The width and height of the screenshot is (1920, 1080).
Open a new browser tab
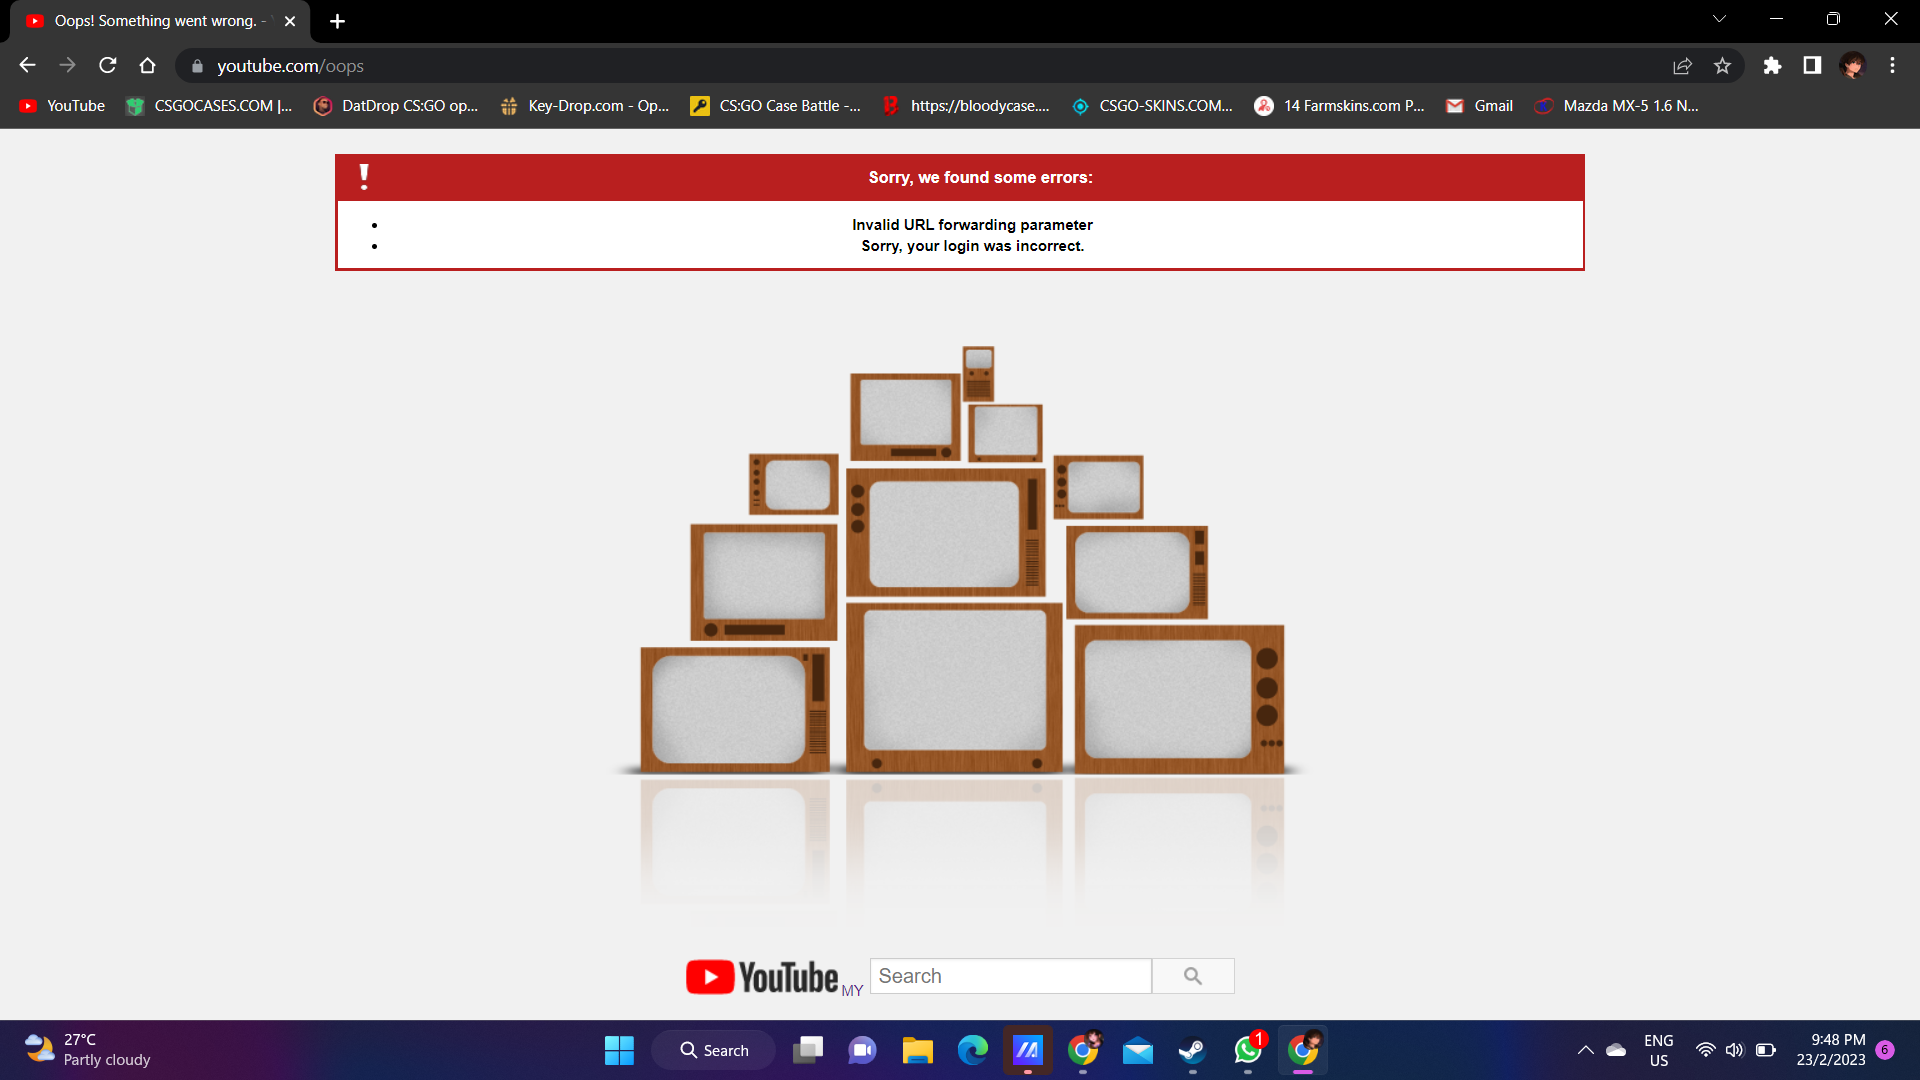337,21
